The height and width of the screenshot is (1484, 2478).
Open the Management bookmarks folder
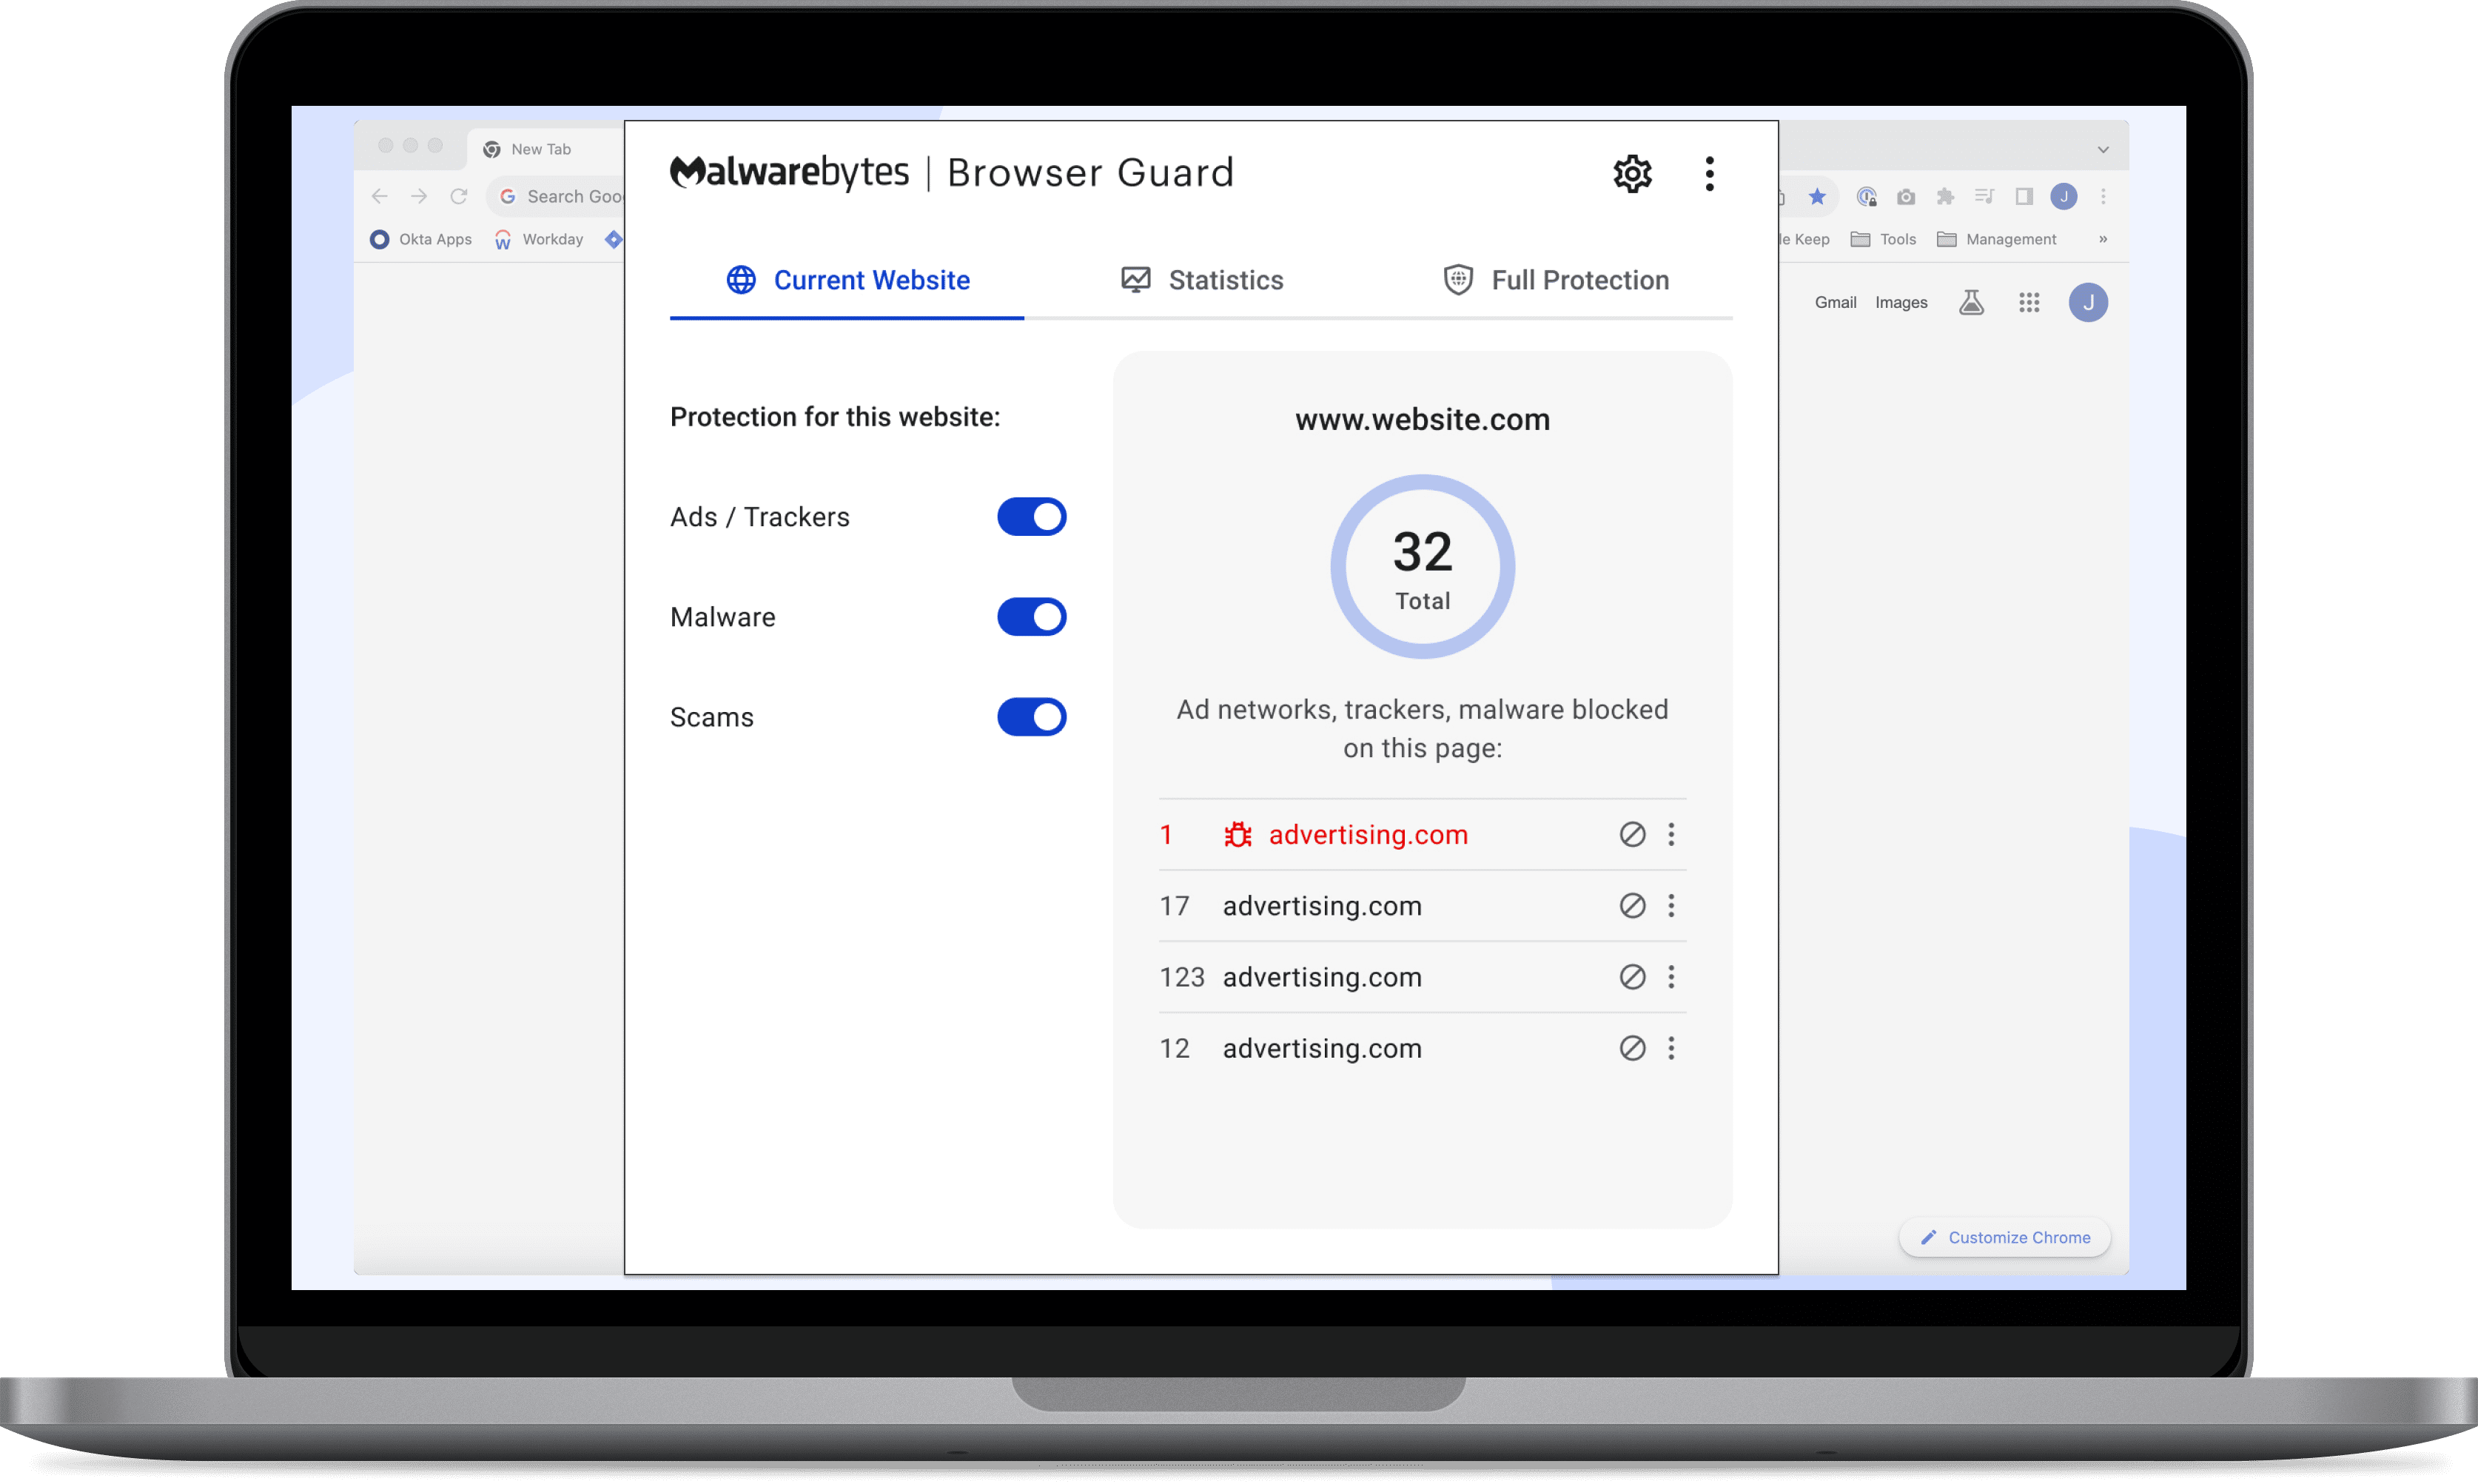(1996, 240)
